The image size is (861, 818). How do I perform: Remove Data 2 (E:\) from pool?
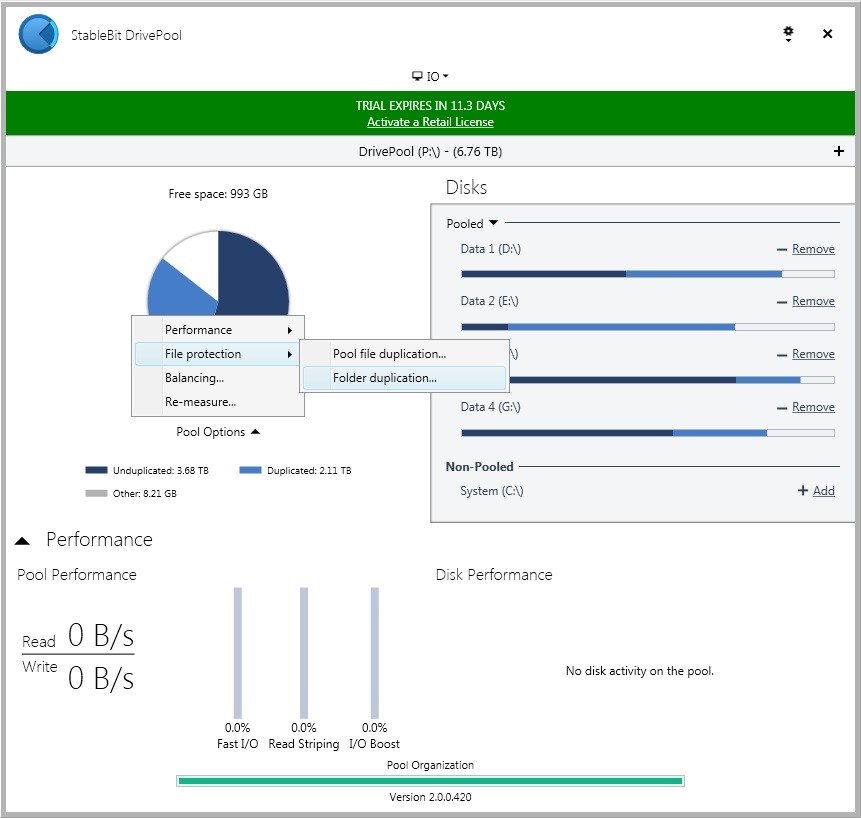tap(813, 301)
